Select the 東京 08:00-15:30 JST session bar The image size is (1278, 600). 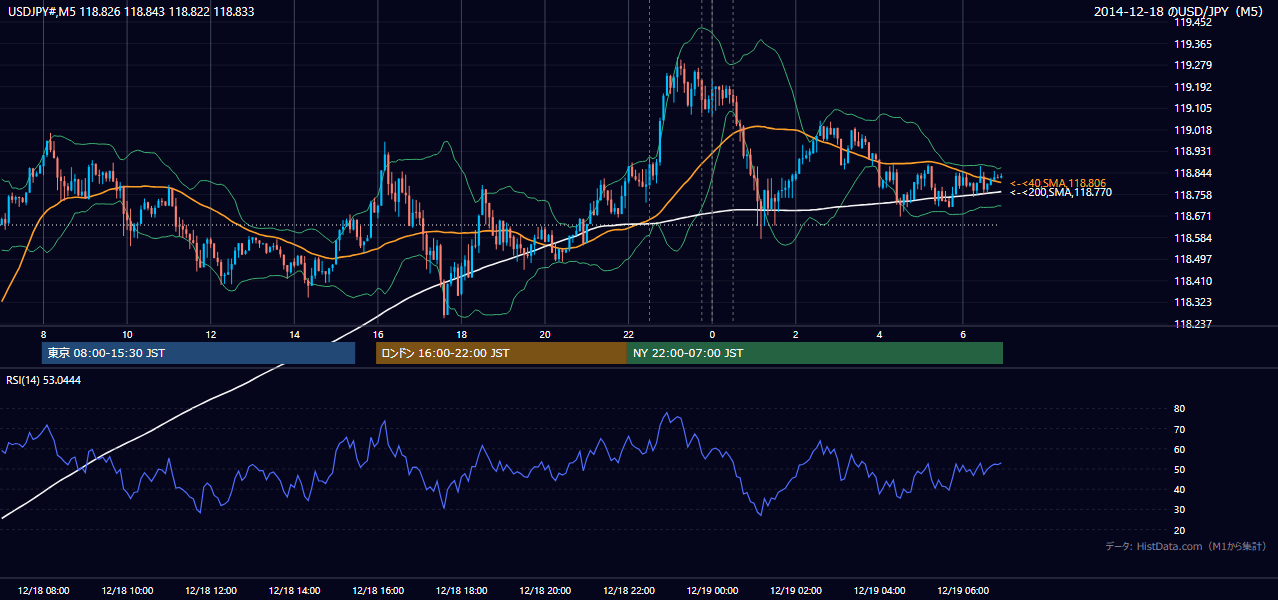coord(198,353)
